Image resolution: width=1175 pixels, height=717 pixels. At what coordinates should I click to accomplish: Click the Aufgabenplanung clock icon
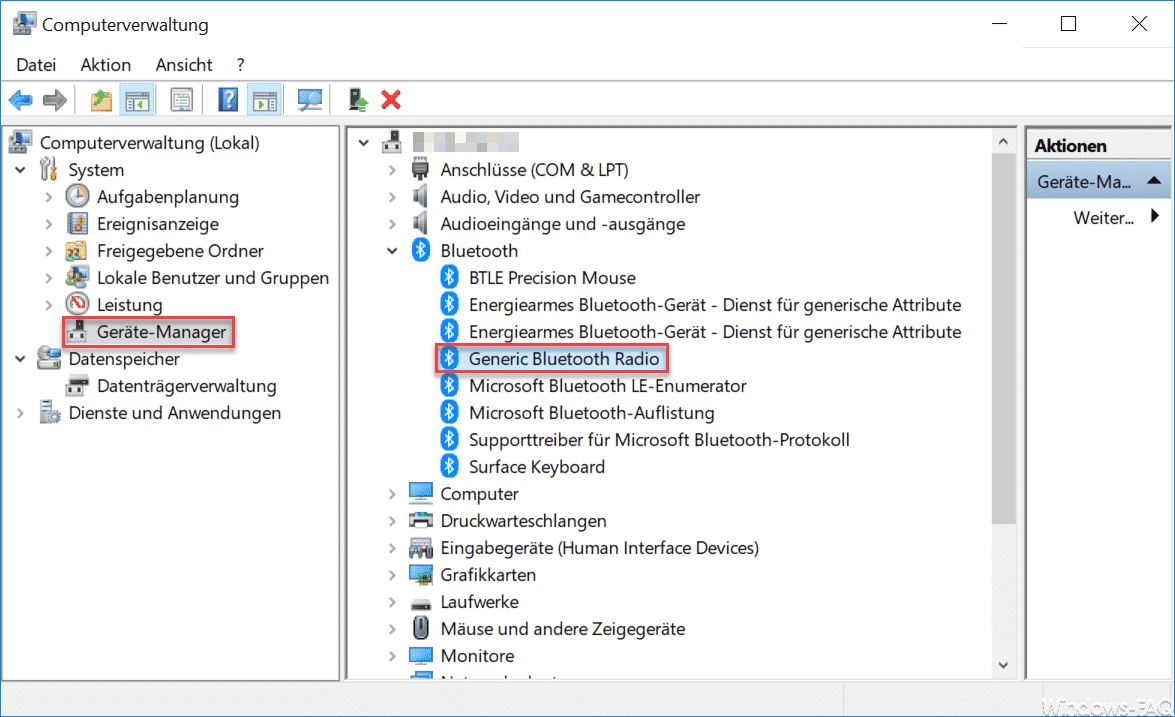click(x=77, y=196)
